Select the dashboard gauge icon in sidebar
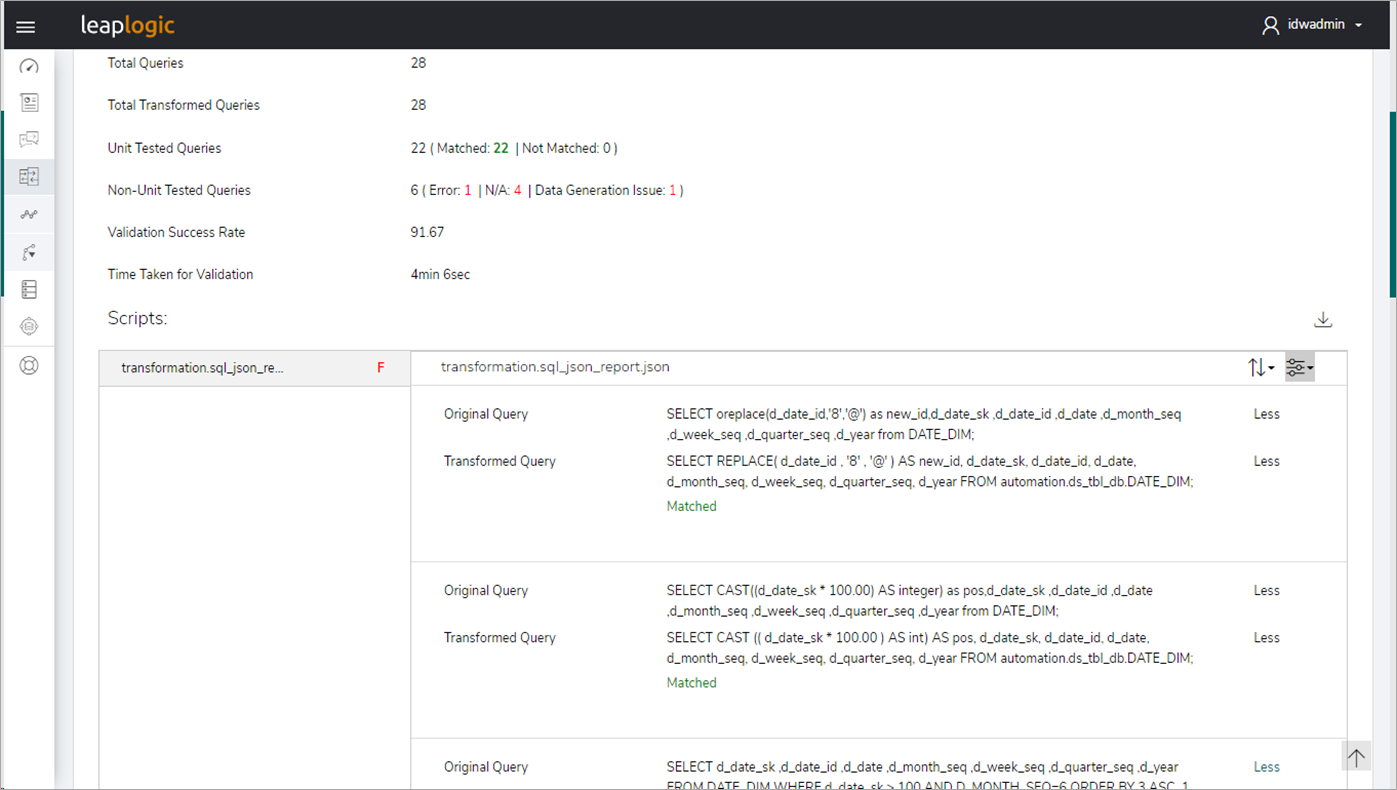The height and width of the screenshot is (790, 1397). (28, 66)
